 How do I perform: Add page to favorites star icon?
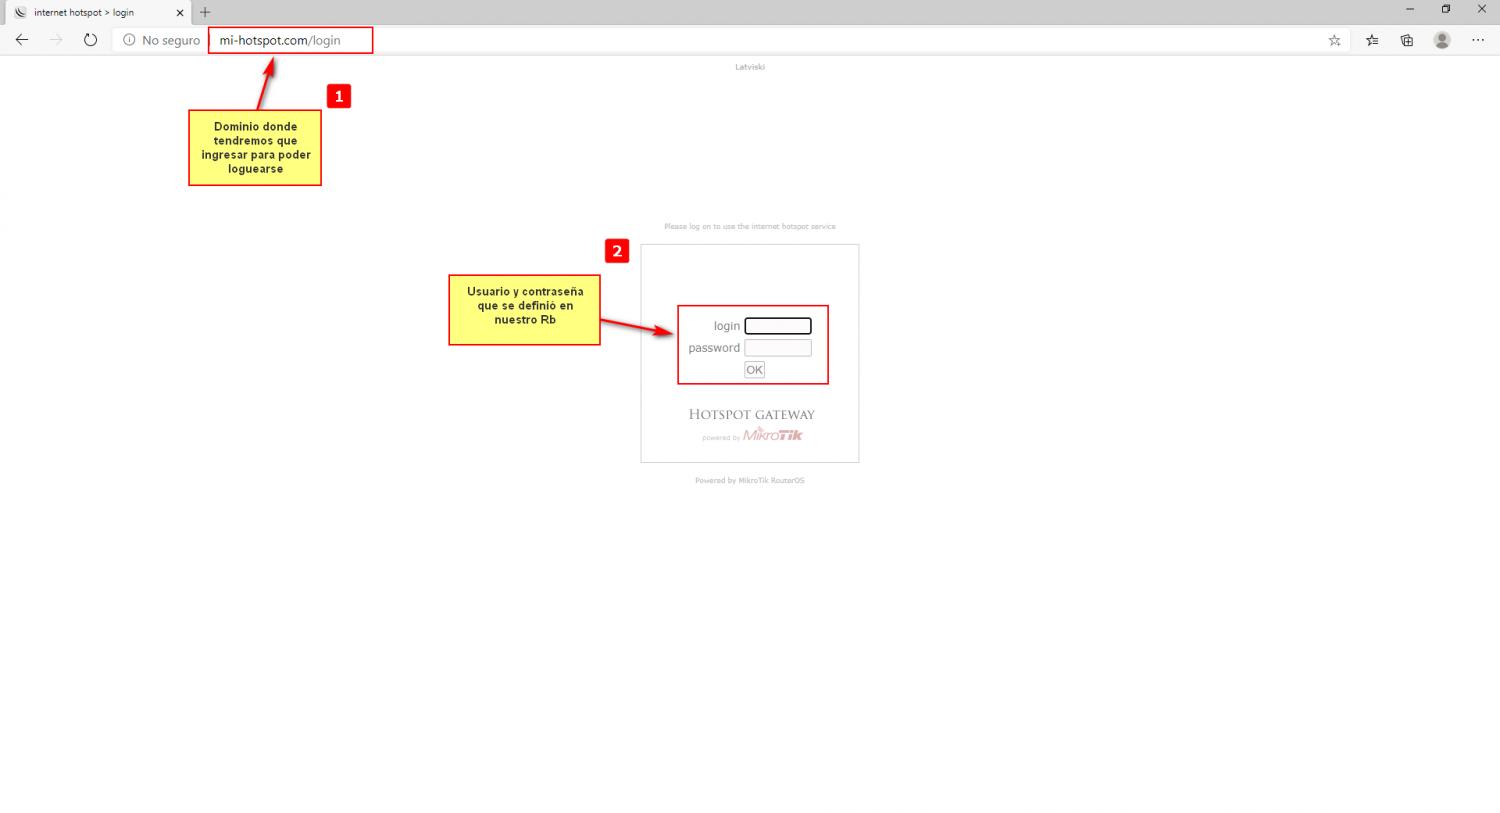(1334, 40)
